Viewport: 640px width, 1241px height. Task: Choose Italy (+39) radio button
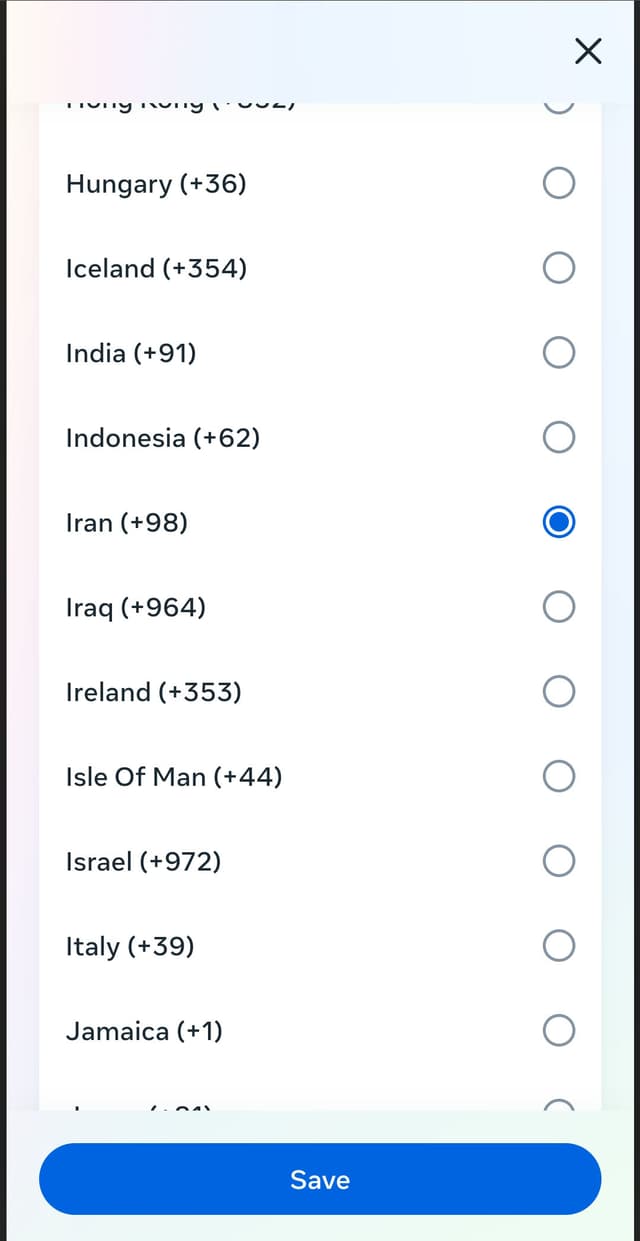(559, 945)
